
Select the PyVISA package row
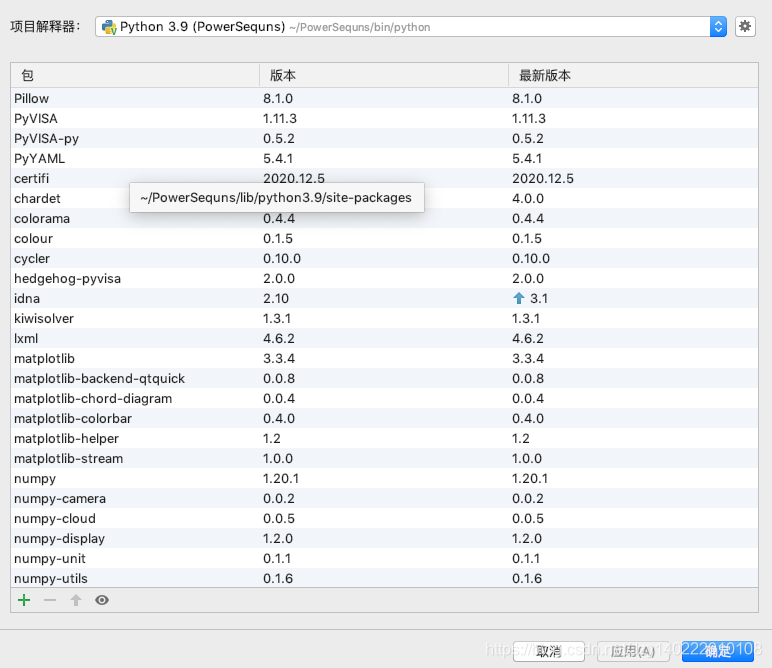(384, 119)
